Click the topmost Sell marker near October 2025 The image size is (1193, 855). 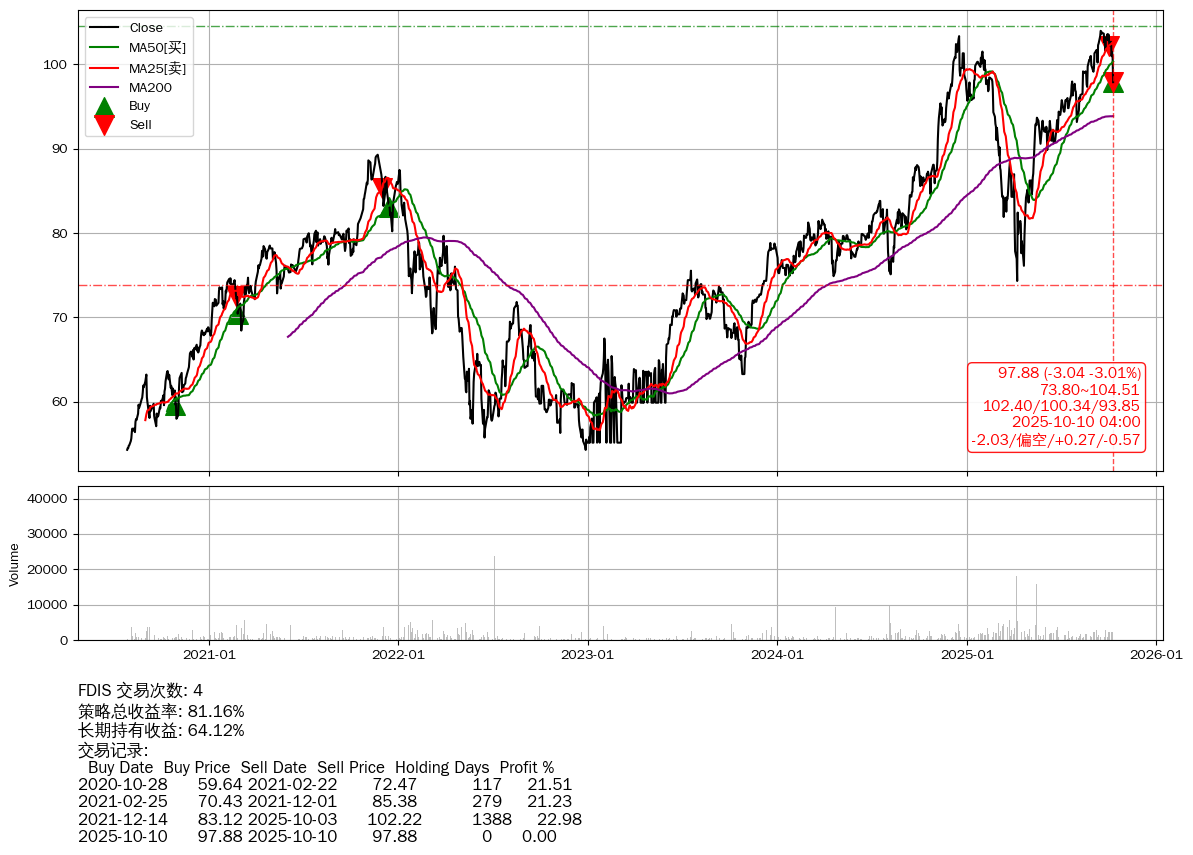tap(1110, 46)
